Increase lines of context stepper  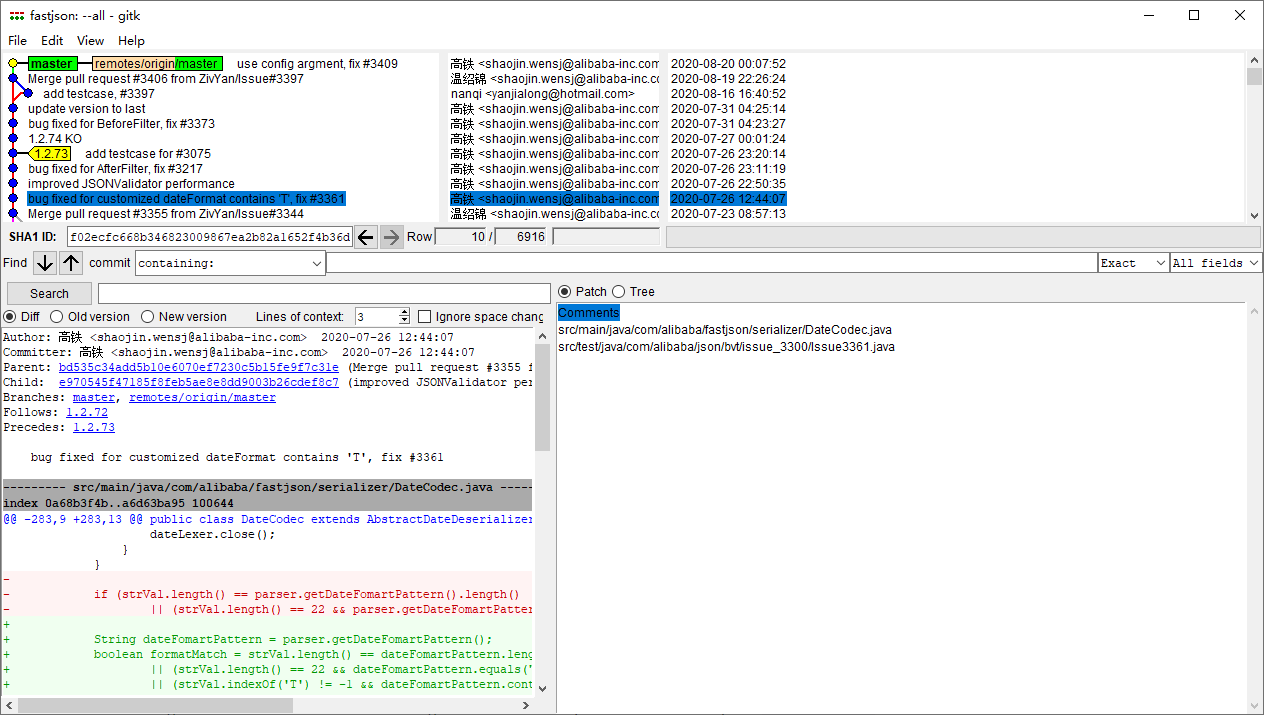point(404,312)
